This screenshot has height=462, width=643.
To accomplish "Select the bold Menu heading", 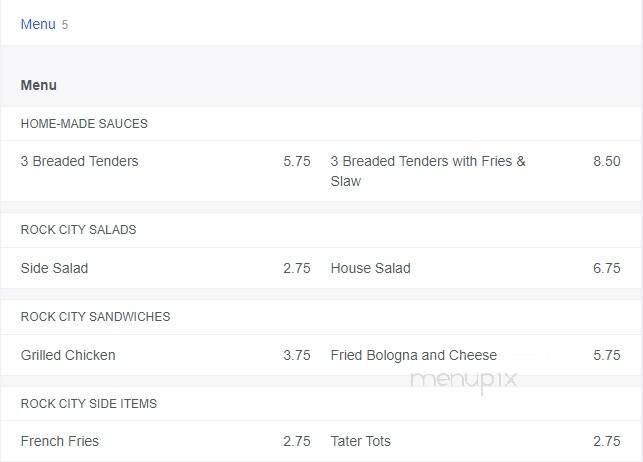I will click(x=39, y=85).
